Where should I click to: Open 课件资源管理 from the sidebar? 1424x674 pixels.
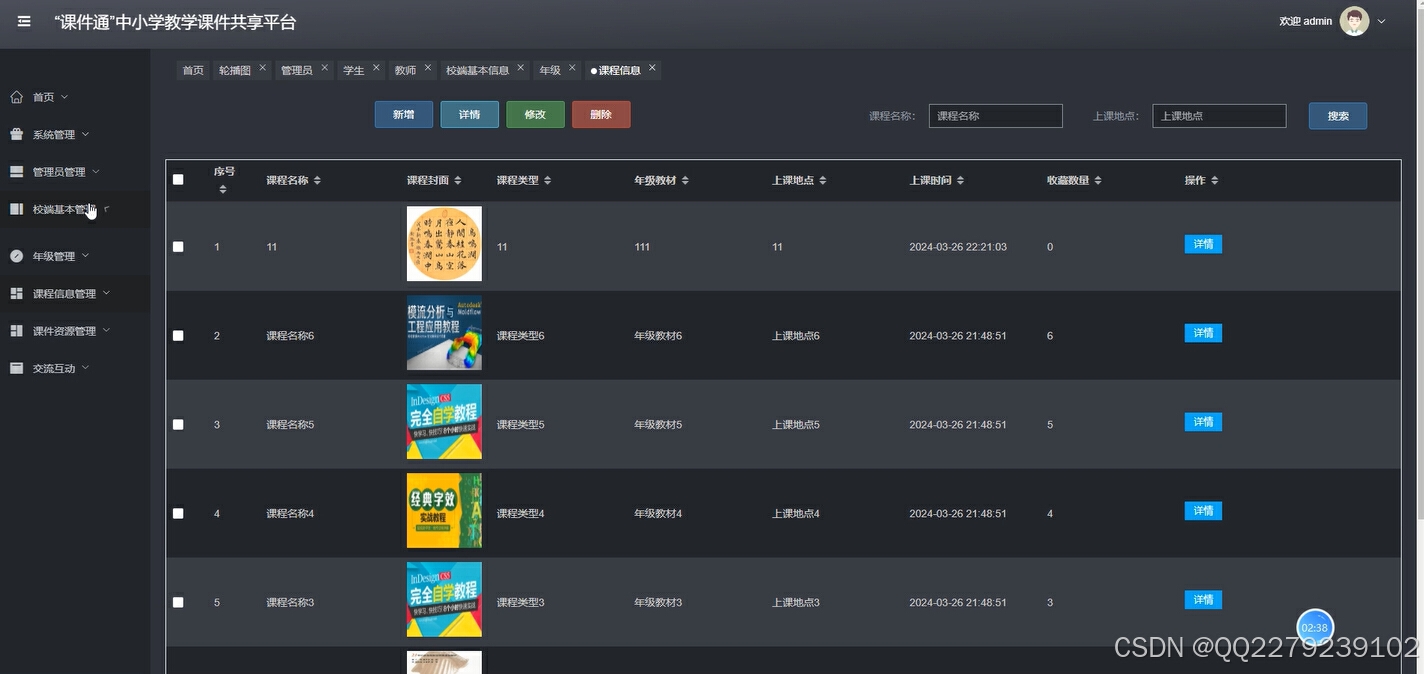point(62,330)
